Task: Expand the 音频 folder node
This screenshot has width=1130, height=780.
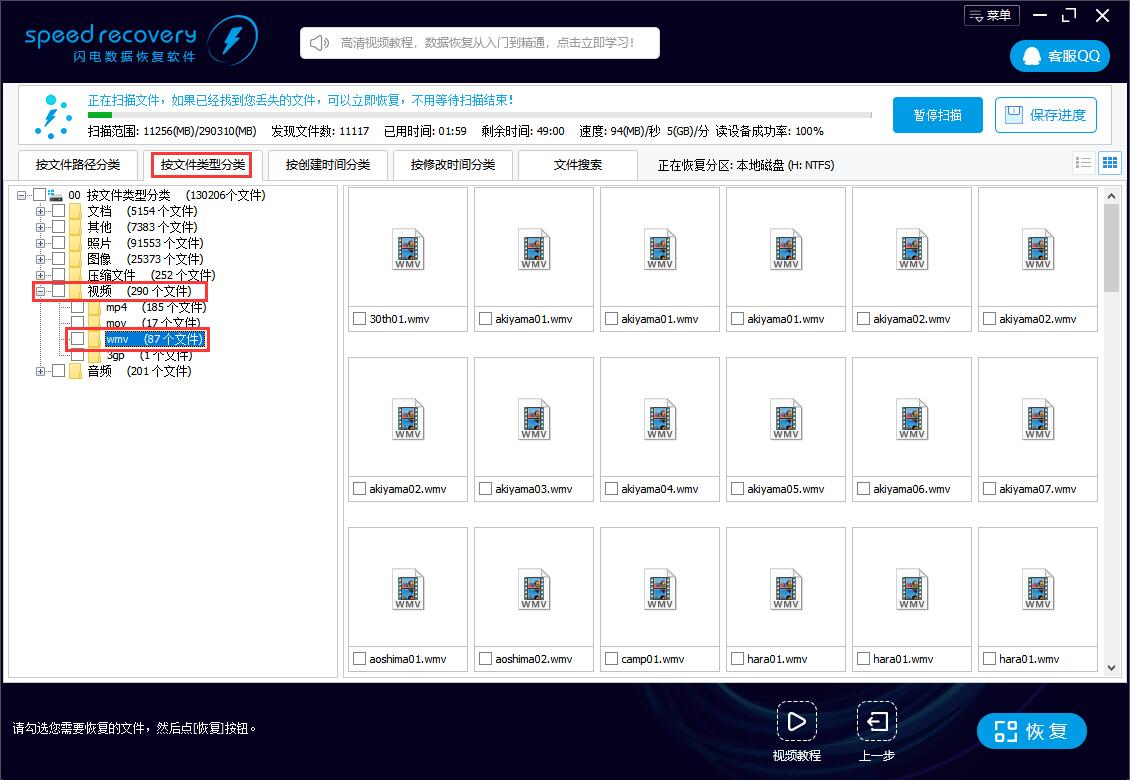Action: [40, 371]
